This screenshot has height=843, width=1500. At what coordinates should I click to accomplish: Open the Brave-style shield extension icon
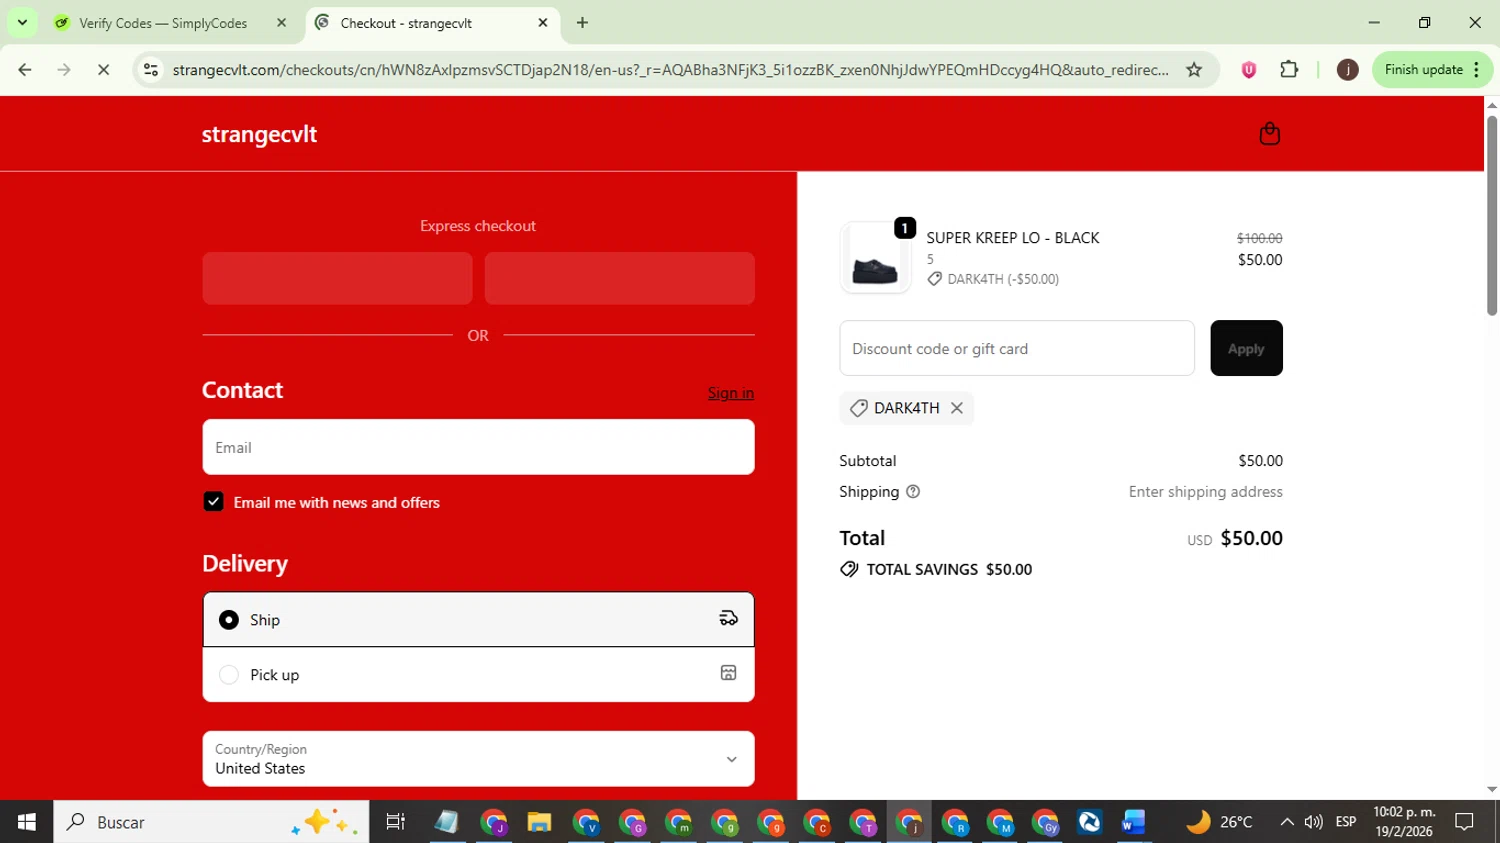click(1248, 69)
